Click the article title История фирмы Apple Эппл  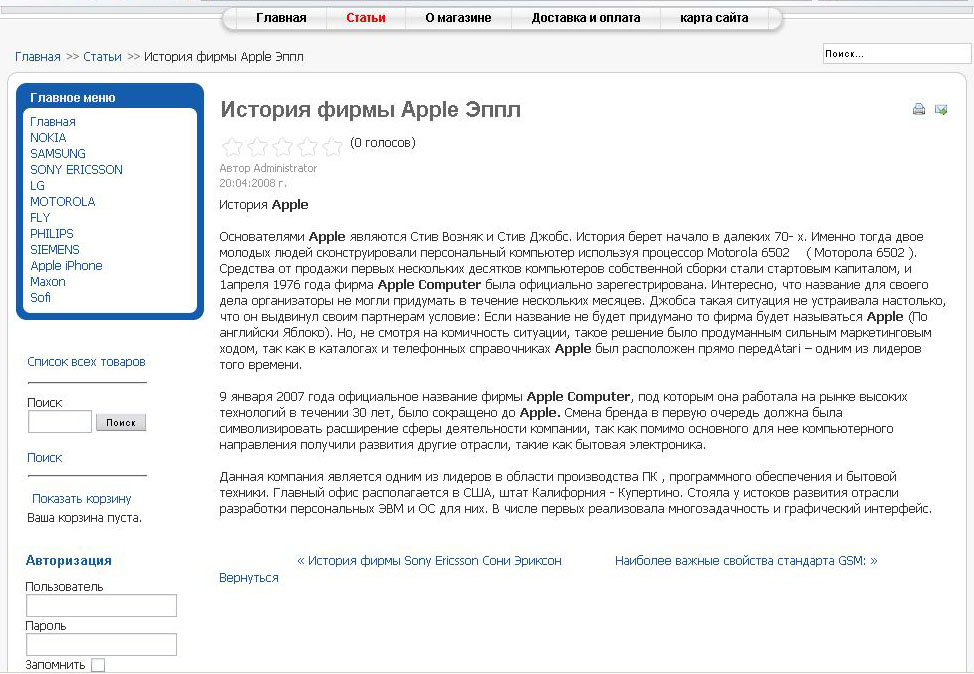tap(370, 110)
